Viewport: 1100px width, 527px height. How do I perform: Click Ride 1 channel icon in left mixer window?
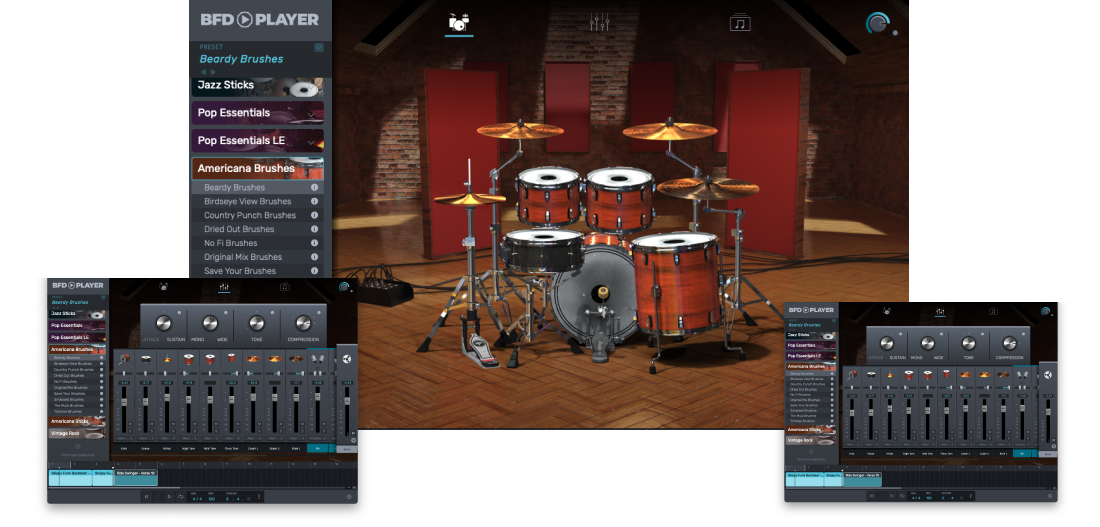296,359
